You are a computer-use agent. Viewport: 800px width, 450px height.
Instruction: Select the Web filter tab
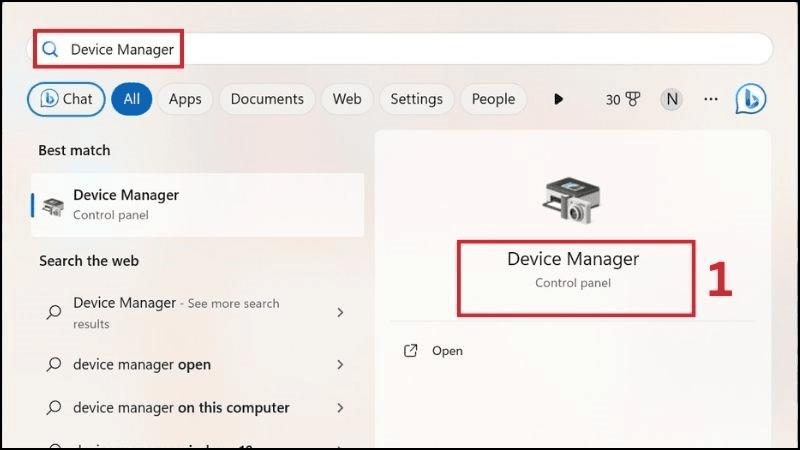(347, 99)
